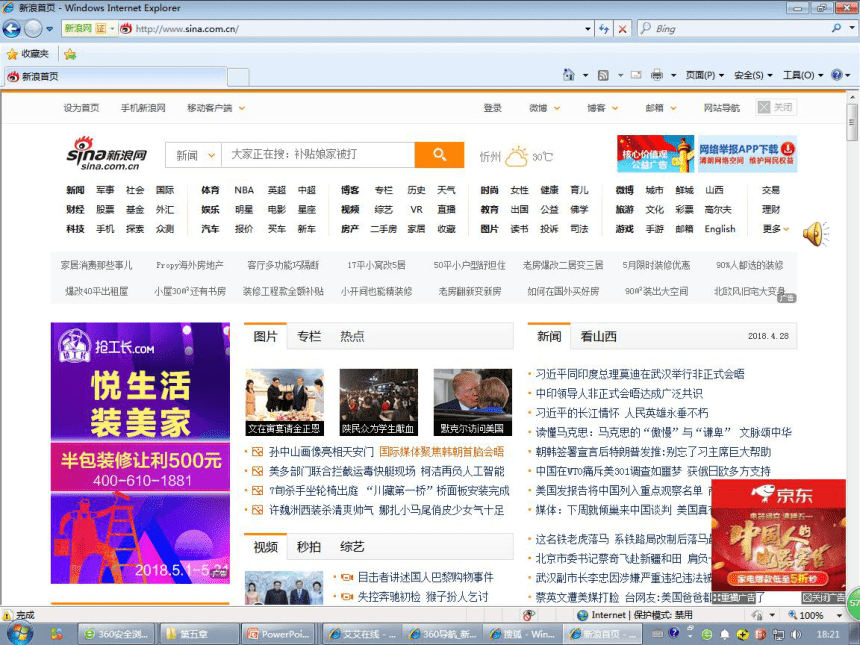This screenshot has width=860, height=645.
Task: Click the Bing search magnifier icon
Action: click(x=836, y=28)
